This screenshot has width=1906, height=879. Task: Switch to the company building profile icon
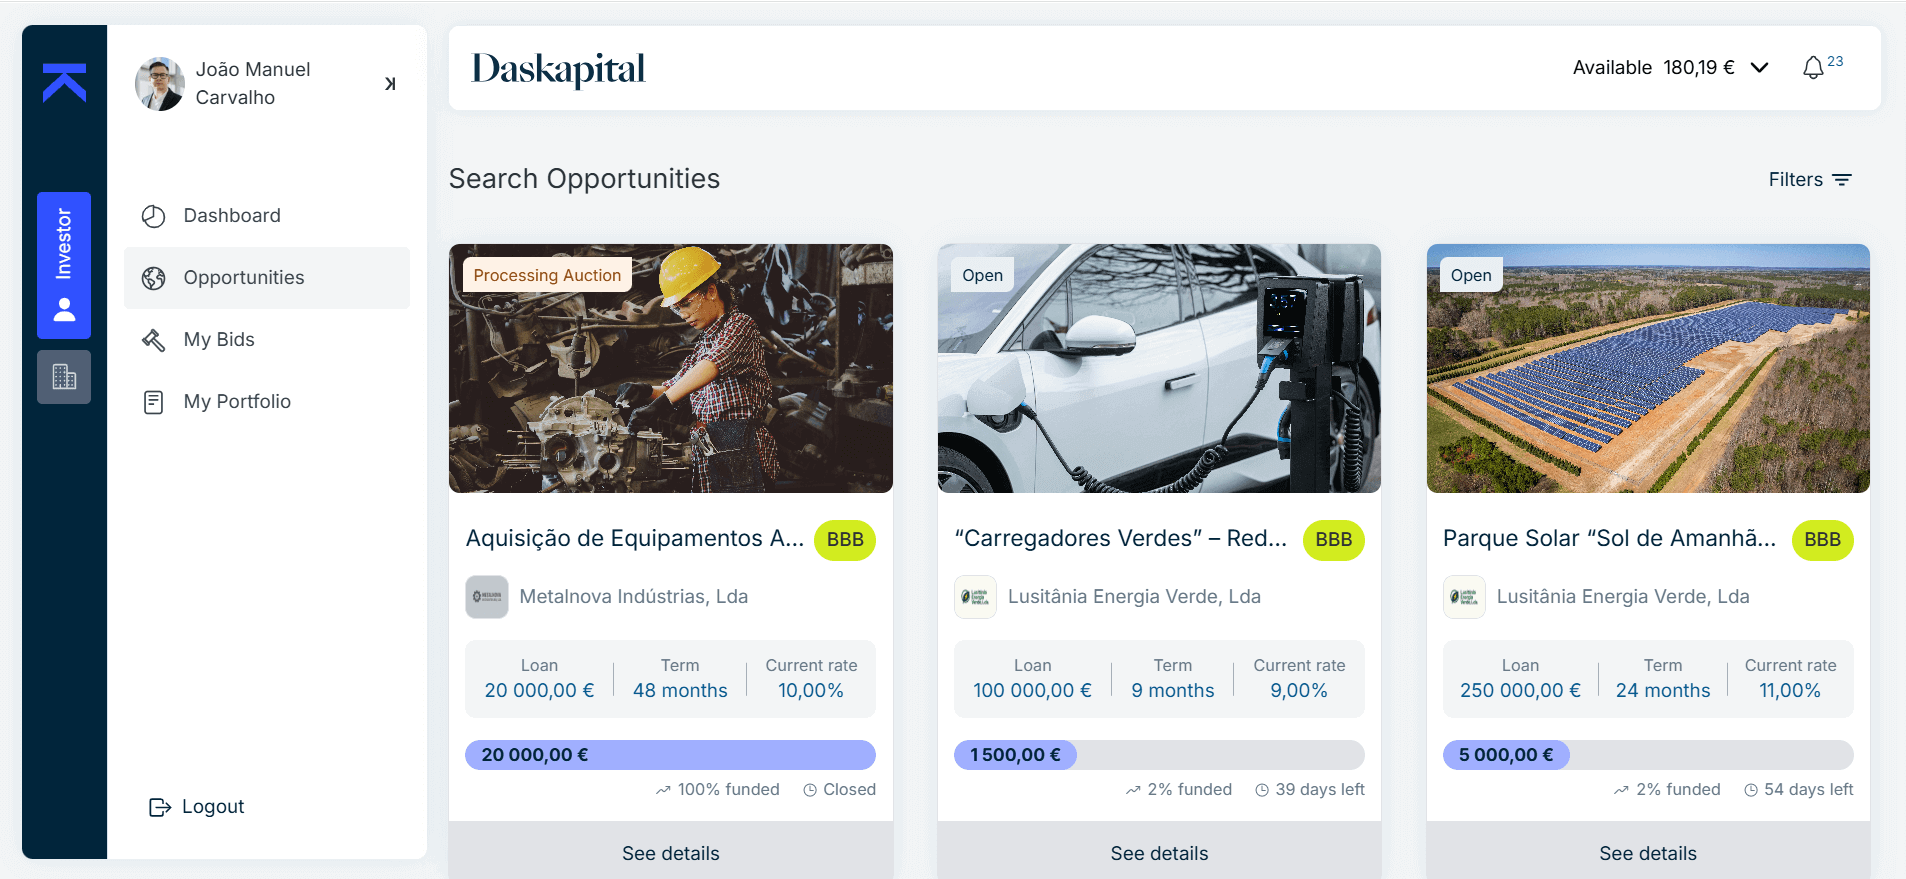point(64,377)
